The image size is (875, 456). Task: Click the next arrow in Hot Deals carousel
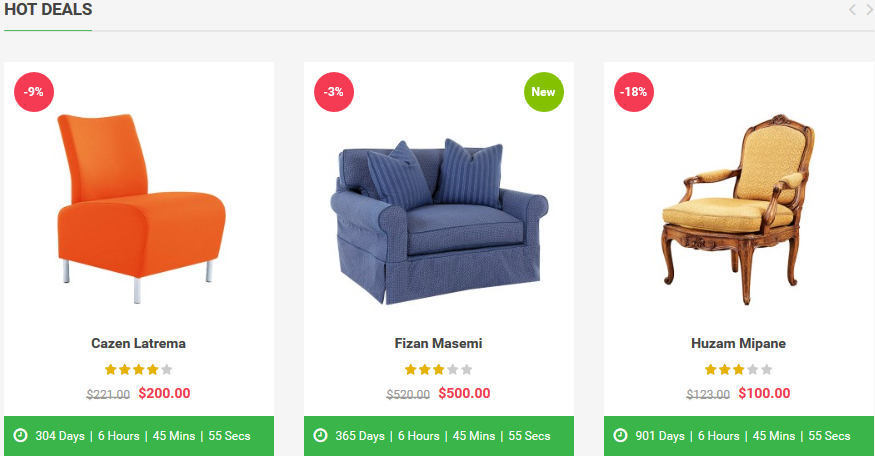pos(869,10)
